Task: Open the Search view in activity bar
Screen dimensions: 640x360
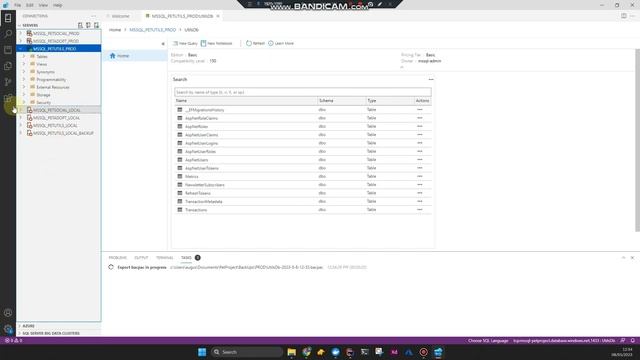Action: [8, 34]
